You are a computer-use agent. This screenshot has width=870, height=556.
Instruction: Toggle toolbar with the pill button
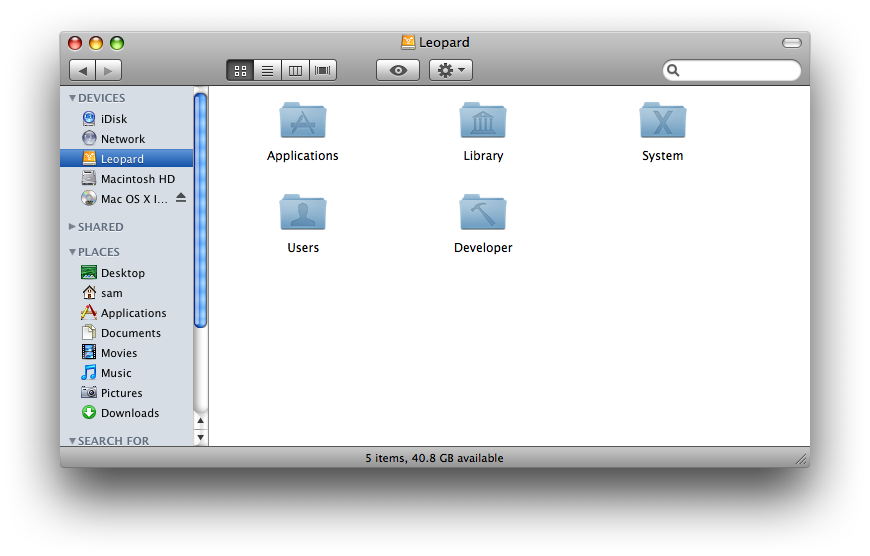coord(792,43)
